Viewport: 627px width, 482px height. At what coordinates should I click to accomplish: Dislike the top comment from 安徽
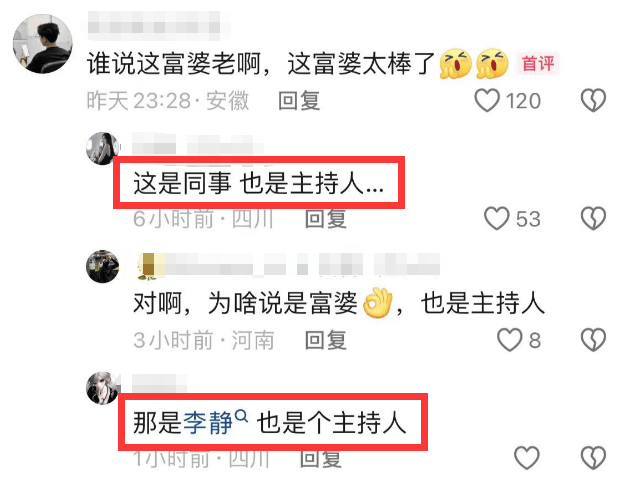pos(593,100)
